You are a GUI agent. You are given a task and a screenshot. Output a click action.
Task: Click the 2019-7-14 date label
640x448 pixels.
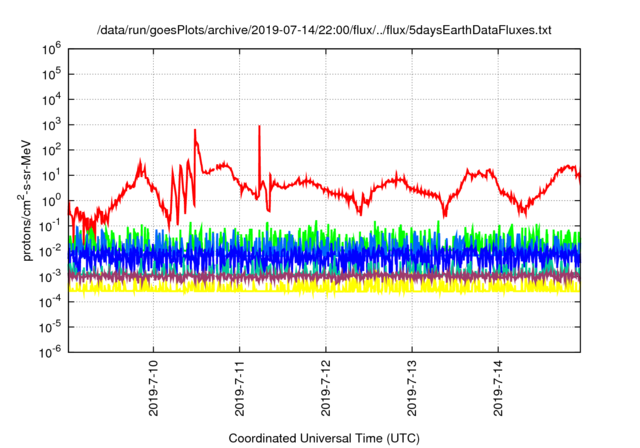[498, 388]
